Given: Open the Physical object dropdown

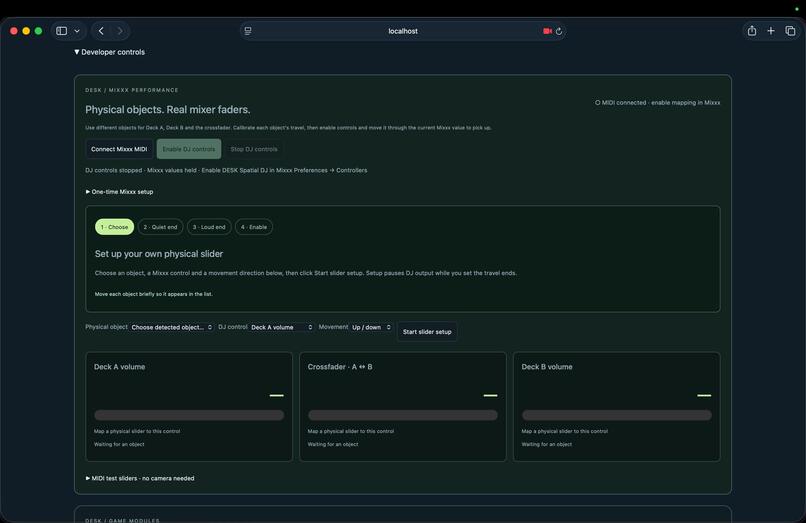Looking at the screenshot, I should point(171,327).
